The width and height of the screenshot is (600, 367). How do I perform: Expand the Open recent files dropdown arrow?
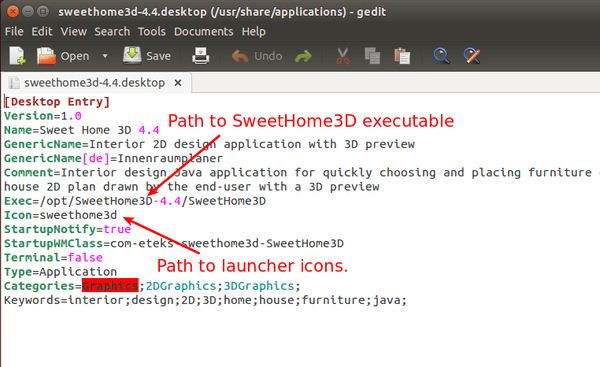[105, 56]
